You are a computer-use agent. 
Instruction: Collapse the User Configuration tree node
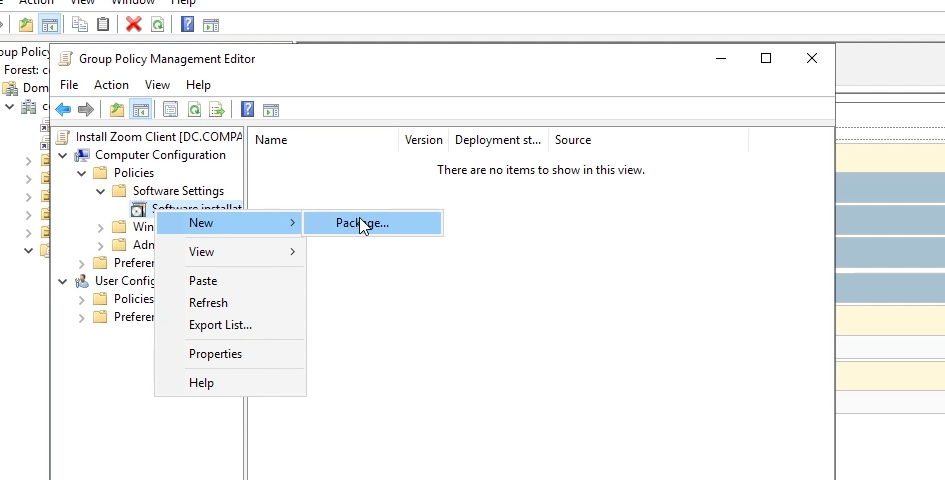[x=64, y=281]
